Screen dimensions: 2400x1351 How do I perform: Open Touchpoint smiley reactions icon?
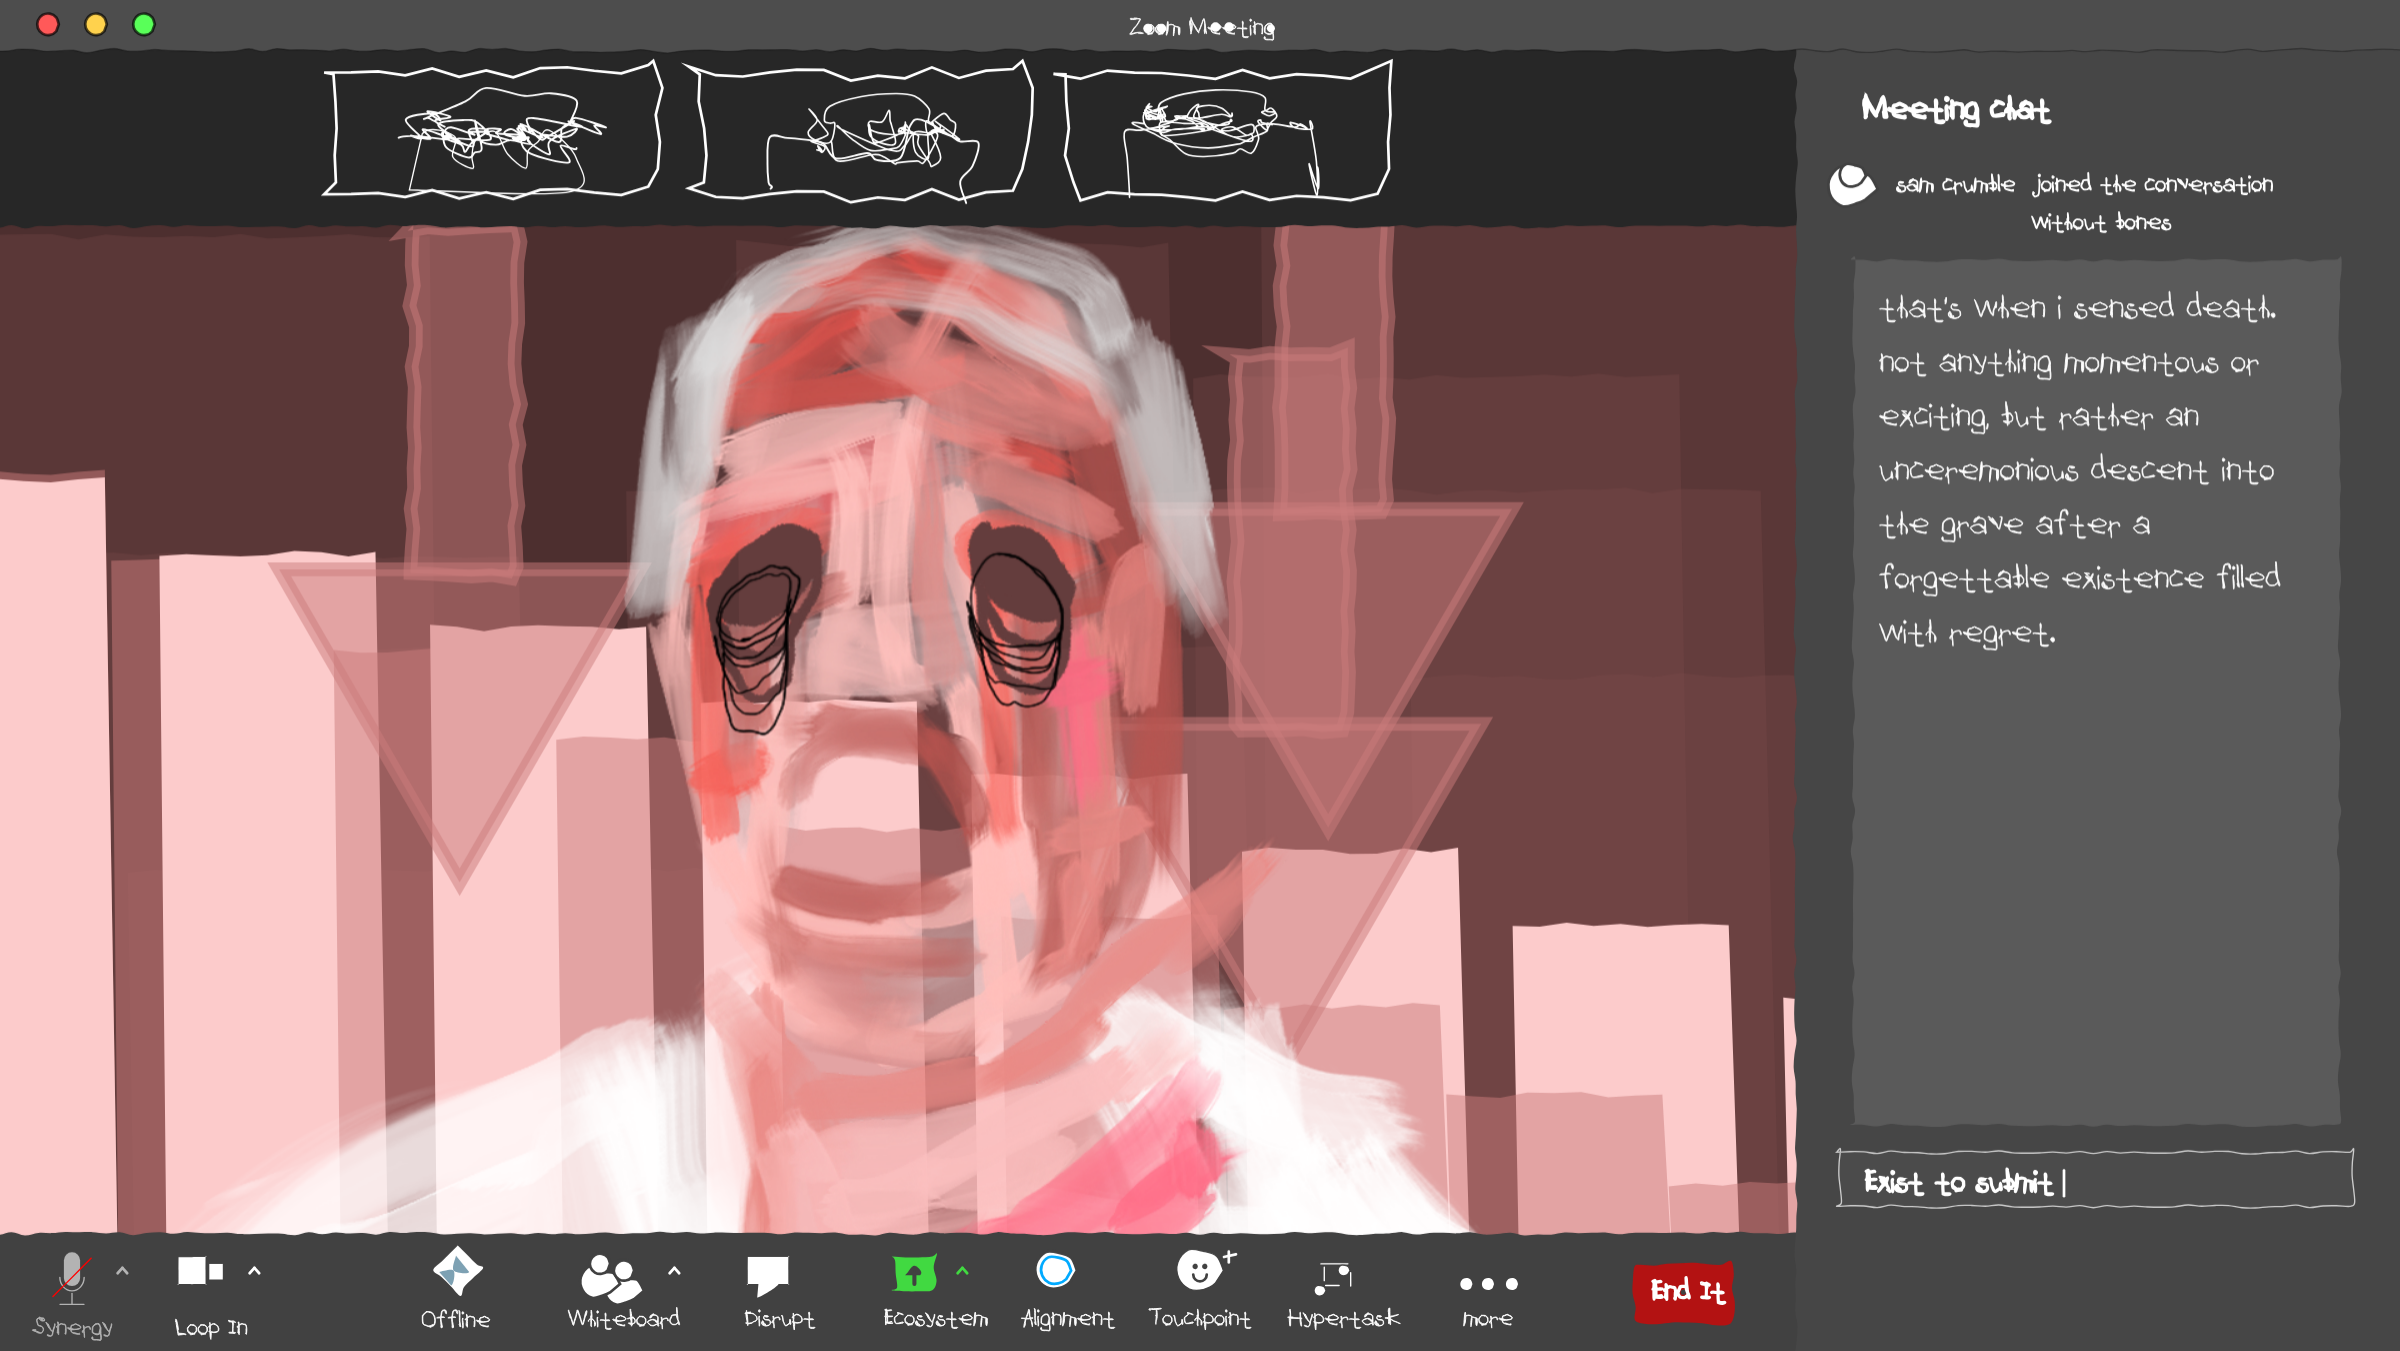click(1200, 1270)
